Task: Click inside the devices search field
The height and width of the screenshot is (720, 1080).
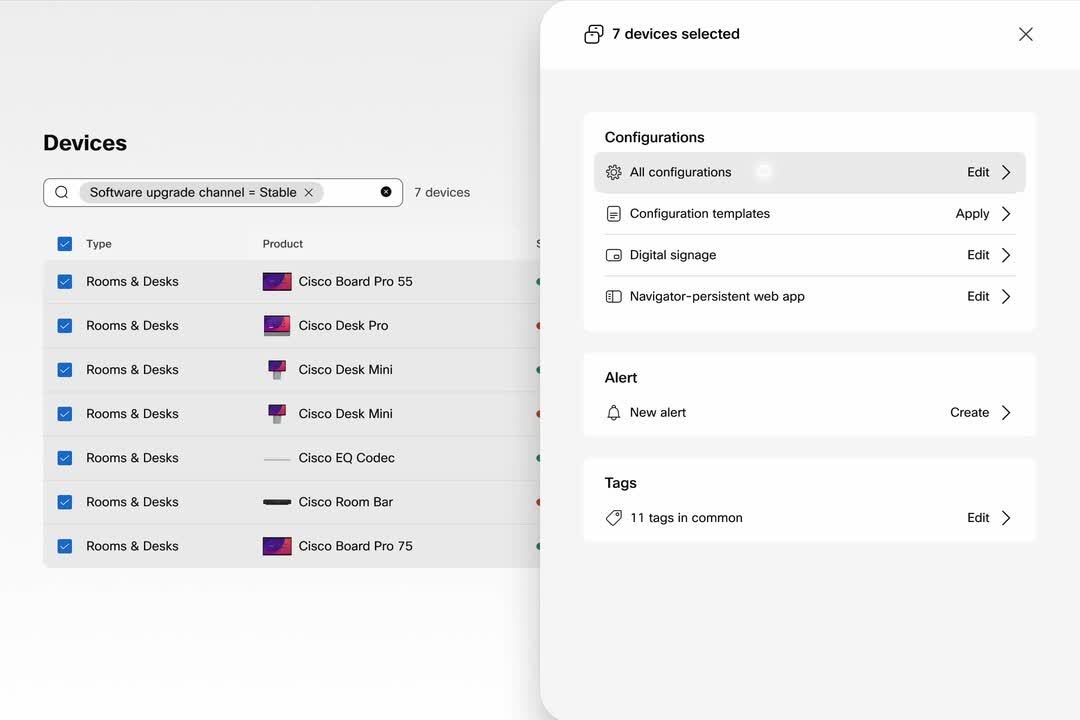Action: click(222, 192)
